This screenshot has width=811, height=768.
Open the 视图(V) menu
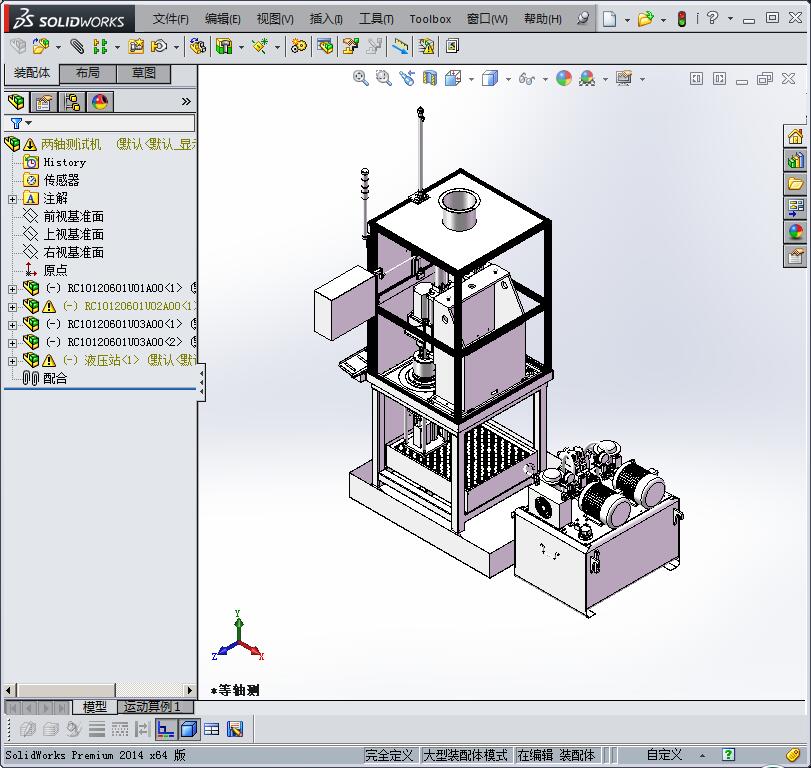tap(275, 19)
